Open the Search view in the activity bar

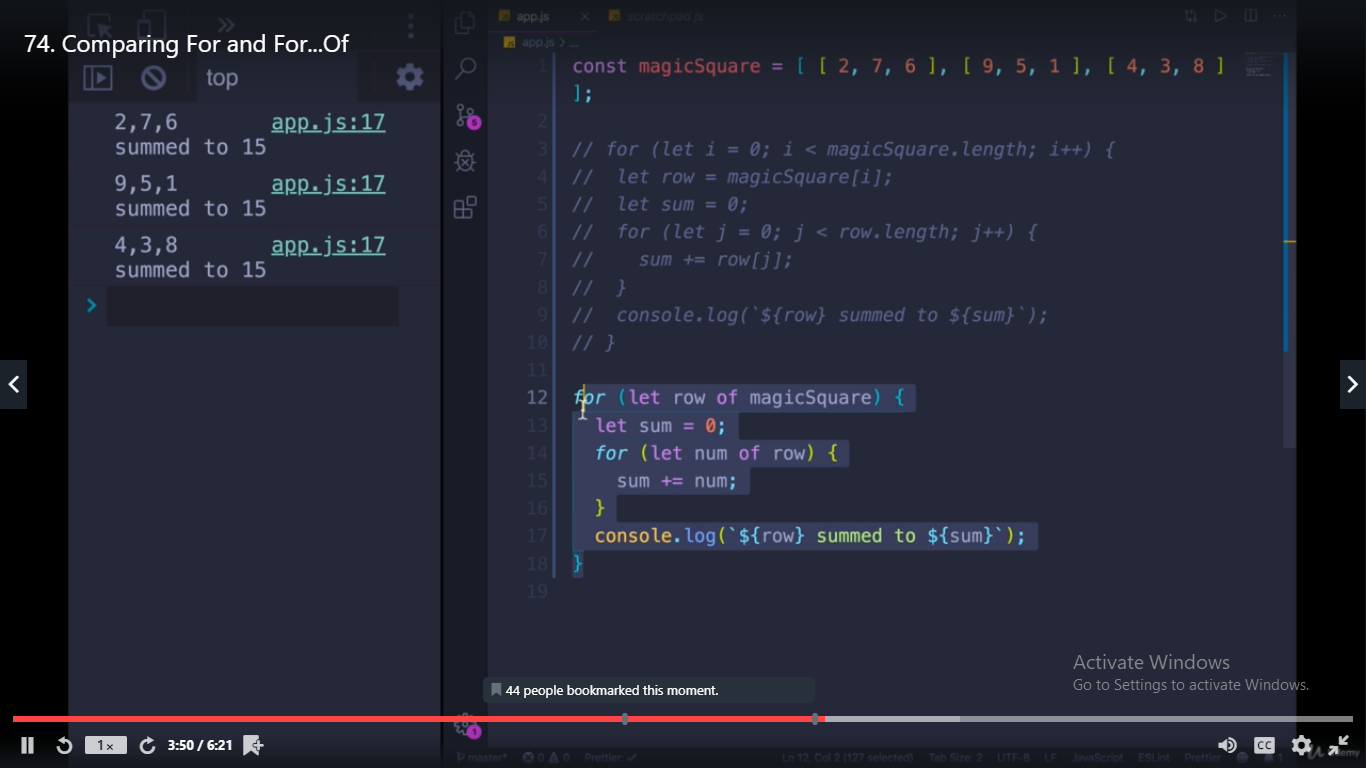point(464,69)
